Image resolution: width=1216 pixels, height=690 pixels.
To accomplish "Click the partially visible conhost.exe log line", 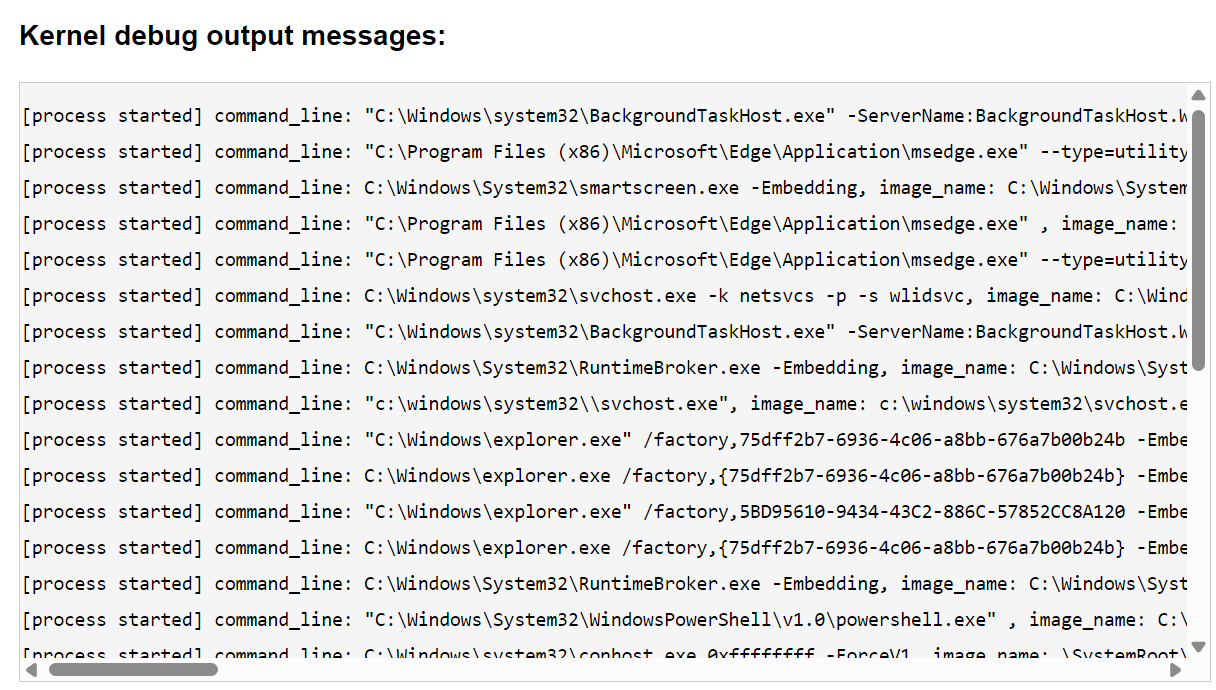I will 600,654.
